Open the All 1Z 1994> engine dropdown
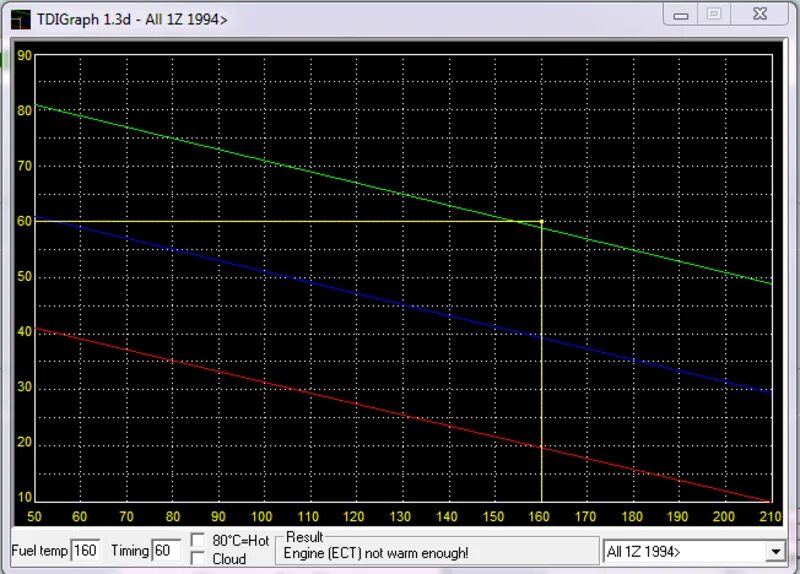 (x=776, y=552)
